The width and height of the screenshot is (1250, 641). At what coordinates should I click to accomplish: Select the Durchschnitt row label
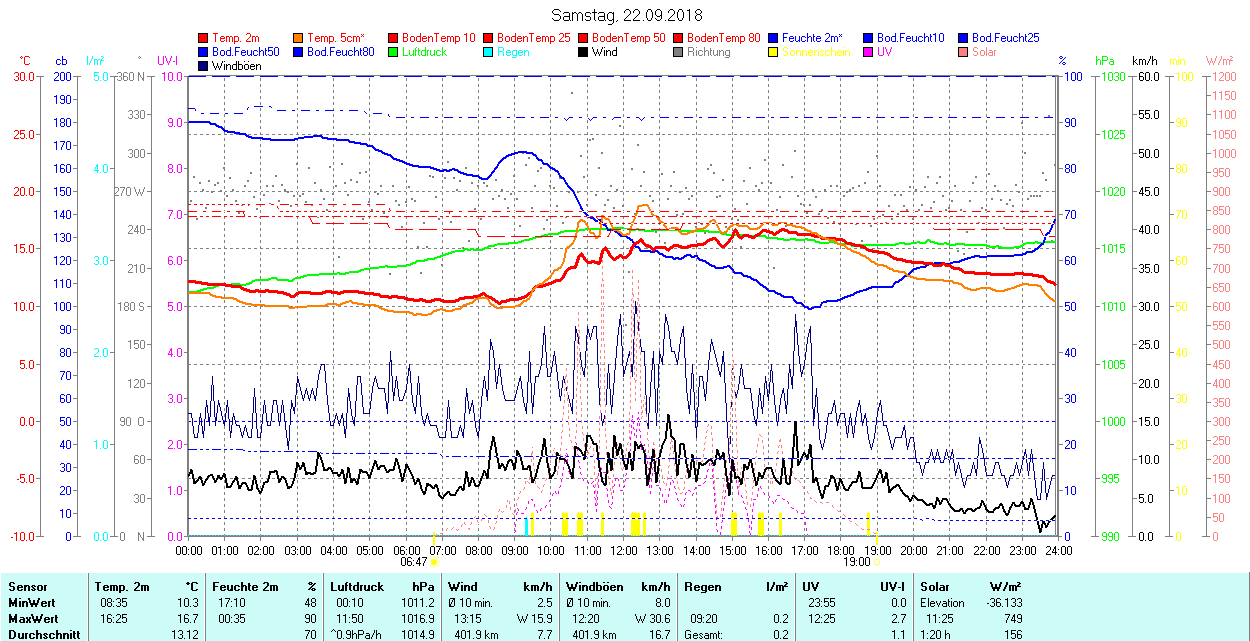point(40,633)
